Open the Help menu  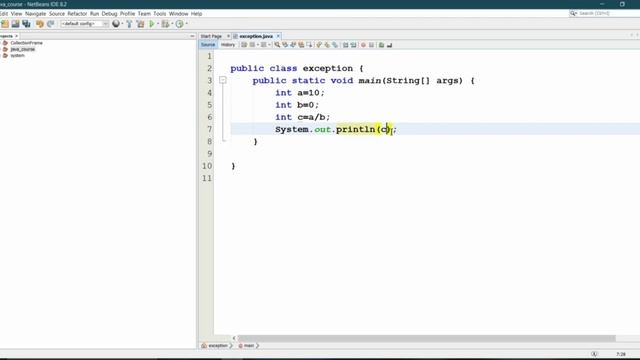196,14
